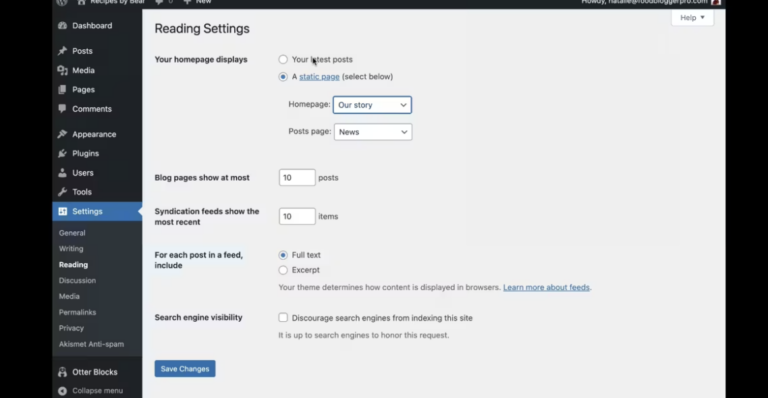768x398 pixels.
Task: Click the Dashboard gauge icon
Action: (62, 25)
